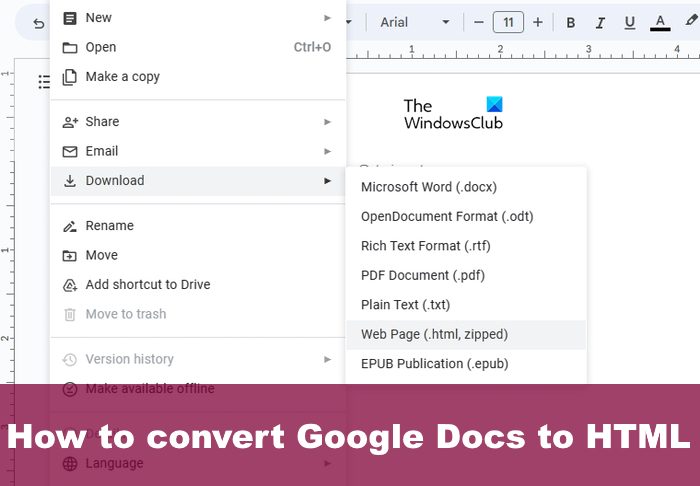Screen dimensions: 700x486
Task: Open the text color picker
Action: pos(660,23)
